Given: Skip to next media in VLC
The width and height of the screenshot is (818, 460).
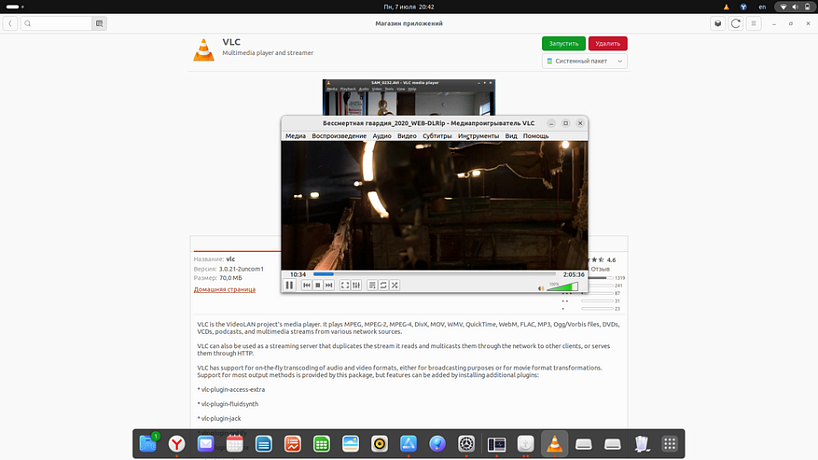Looking at the screenshot, I should pos(329,285).
